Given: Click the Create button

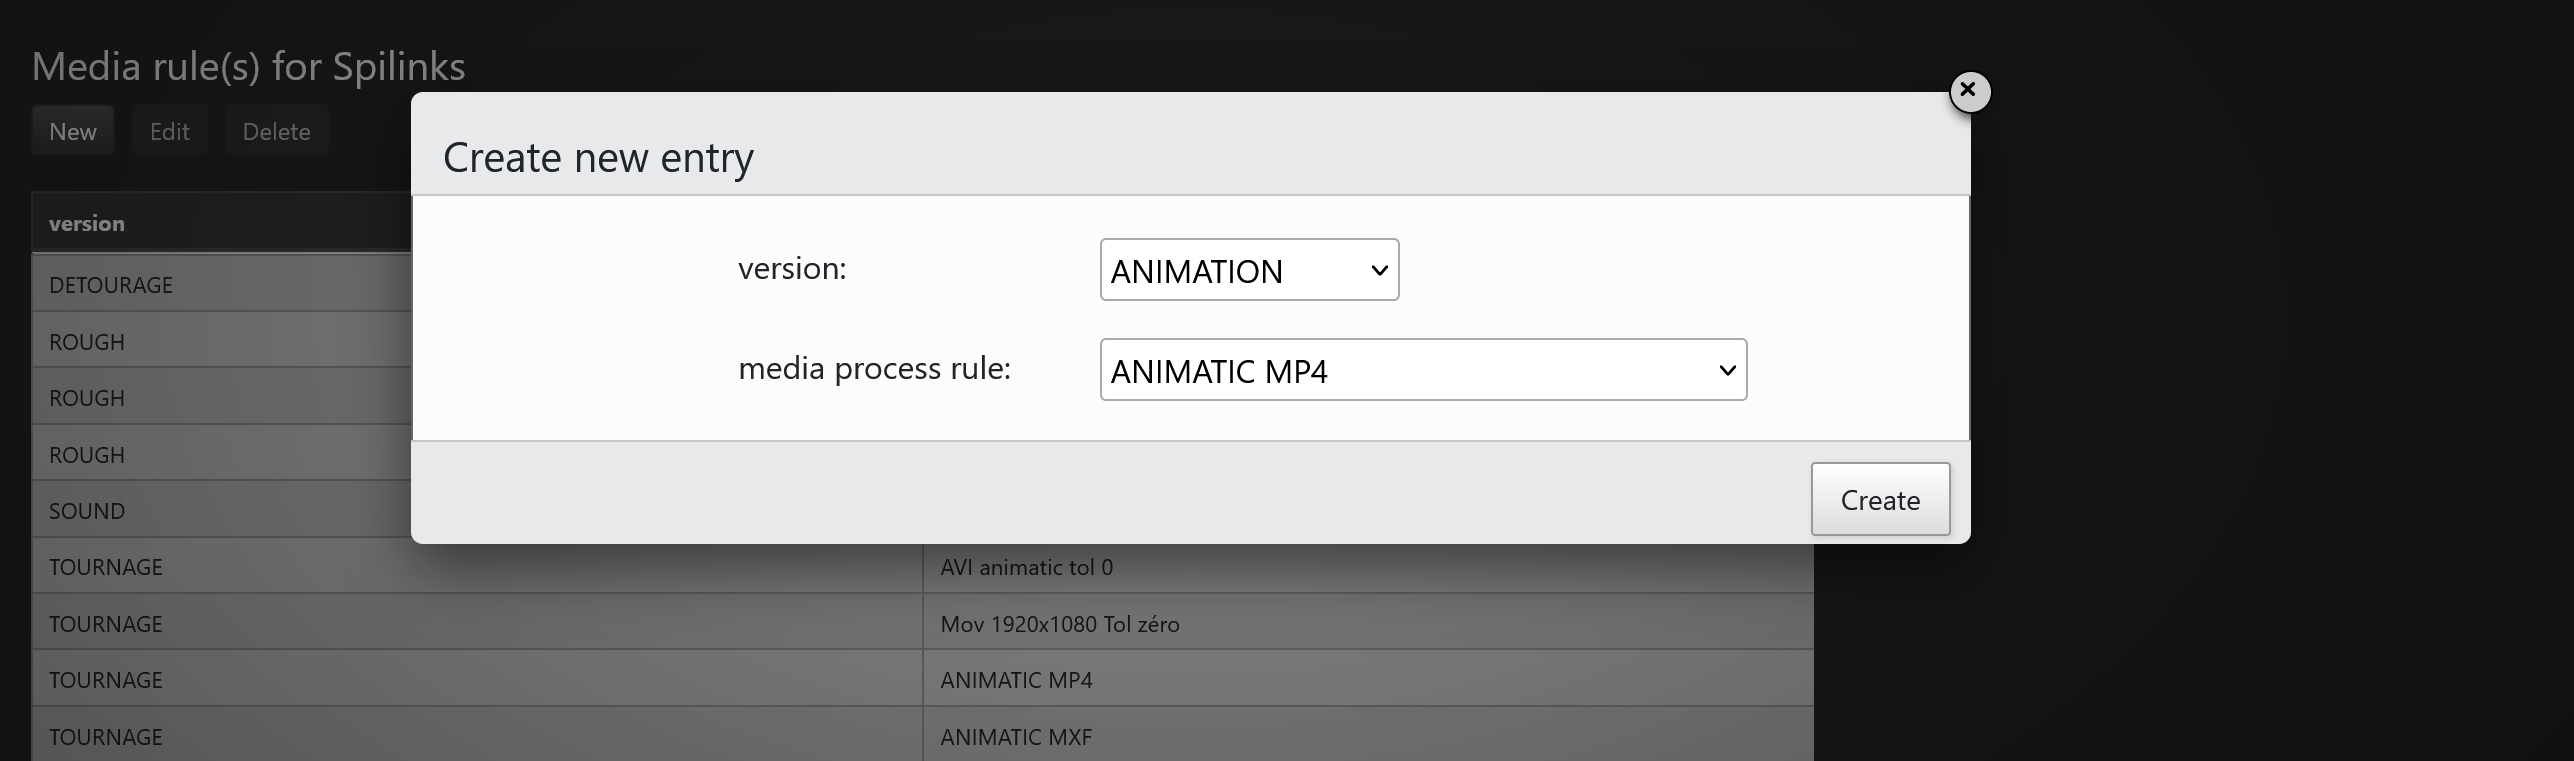Looking at the screenshot, I should [1879, 499].
